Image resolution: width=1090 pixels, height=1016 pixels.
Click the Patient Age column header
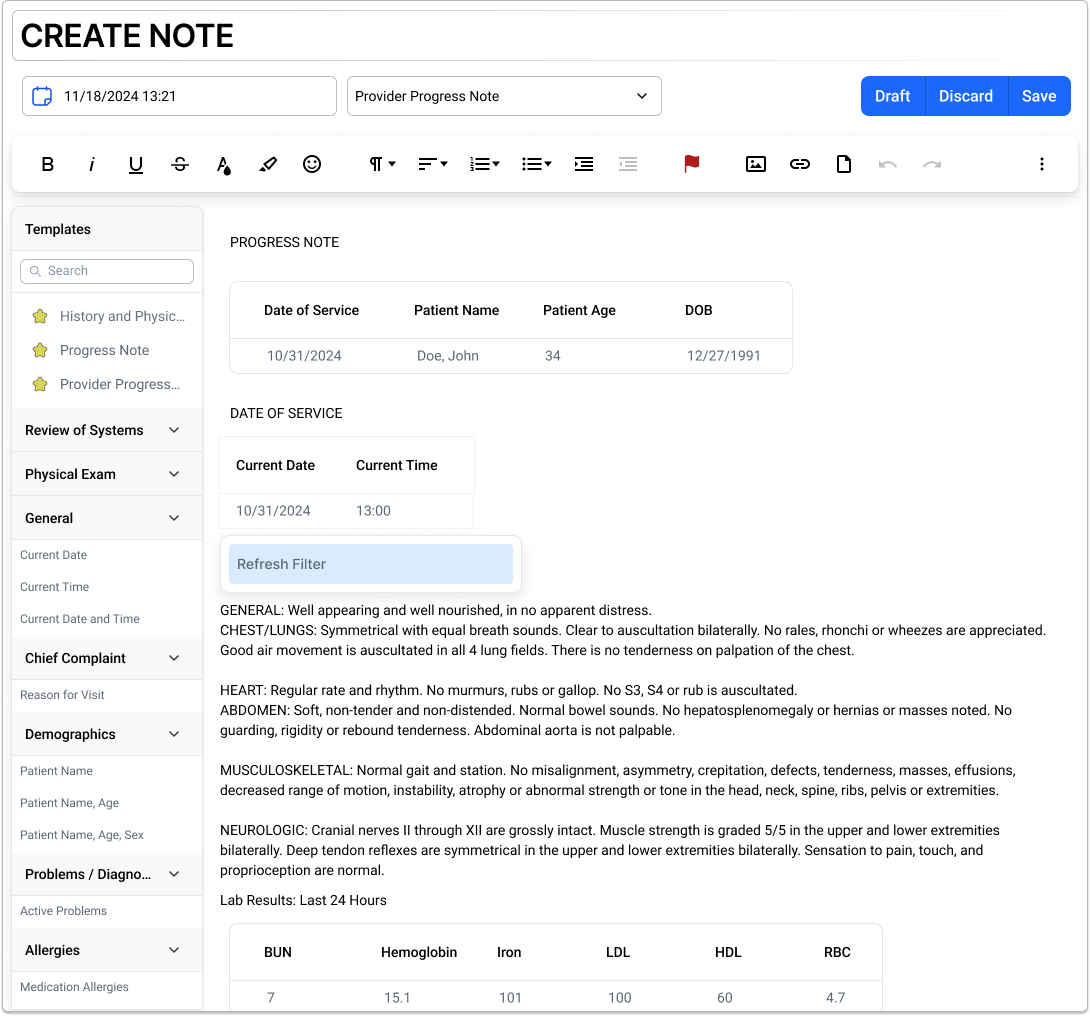[x=579, y=311]
